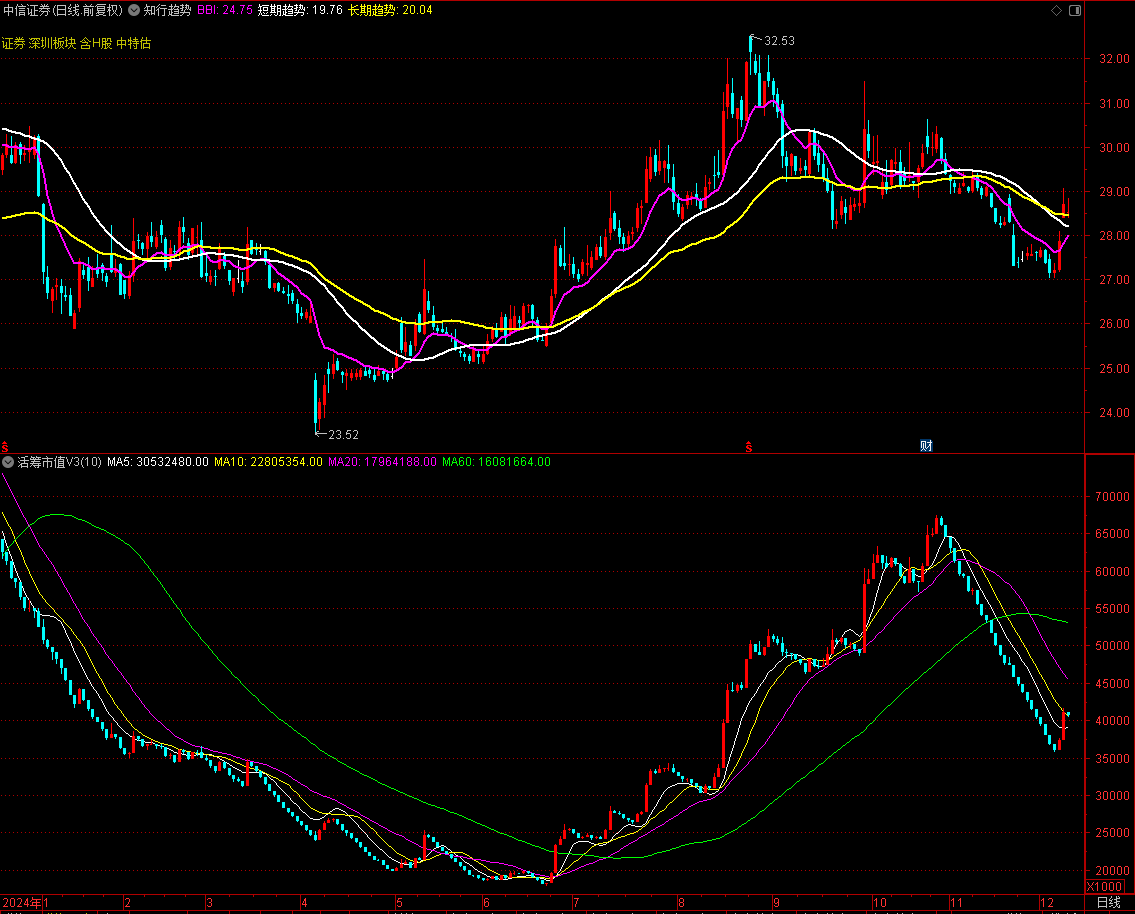The width and height of the screenshot is (1135, 914).
Task: Click the diamond marker icon at top right
Action: click(x=1056, y=10)
